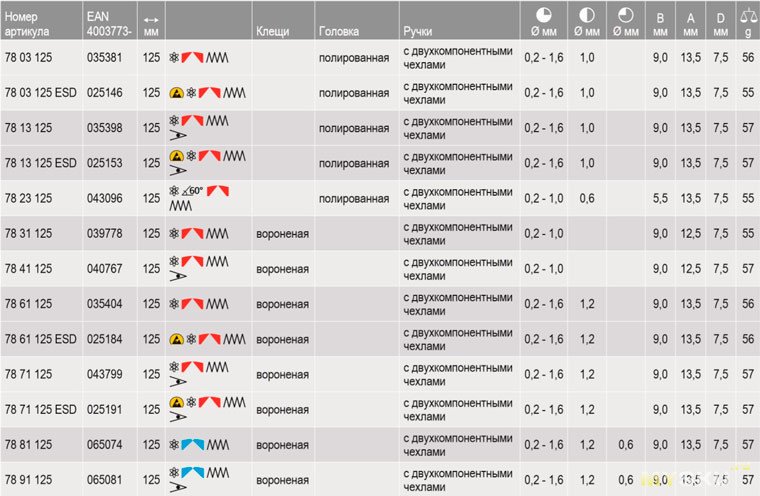Image resolution: width=760 pixels, height=496 pixels.
Task: Click the half-filled circle Ø мм header icon
Action: click(x=587, y=15)
